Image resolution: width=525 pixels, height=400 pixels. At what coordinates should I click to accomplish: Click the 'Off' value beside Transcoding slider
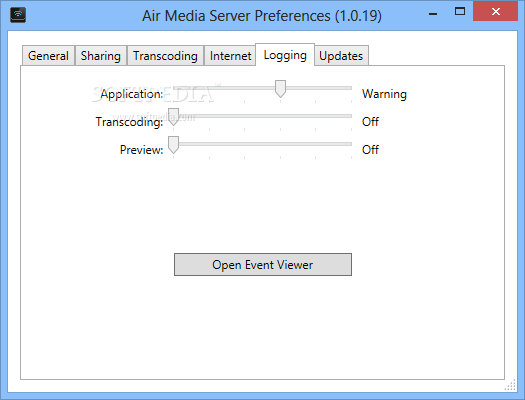(370, 122)
